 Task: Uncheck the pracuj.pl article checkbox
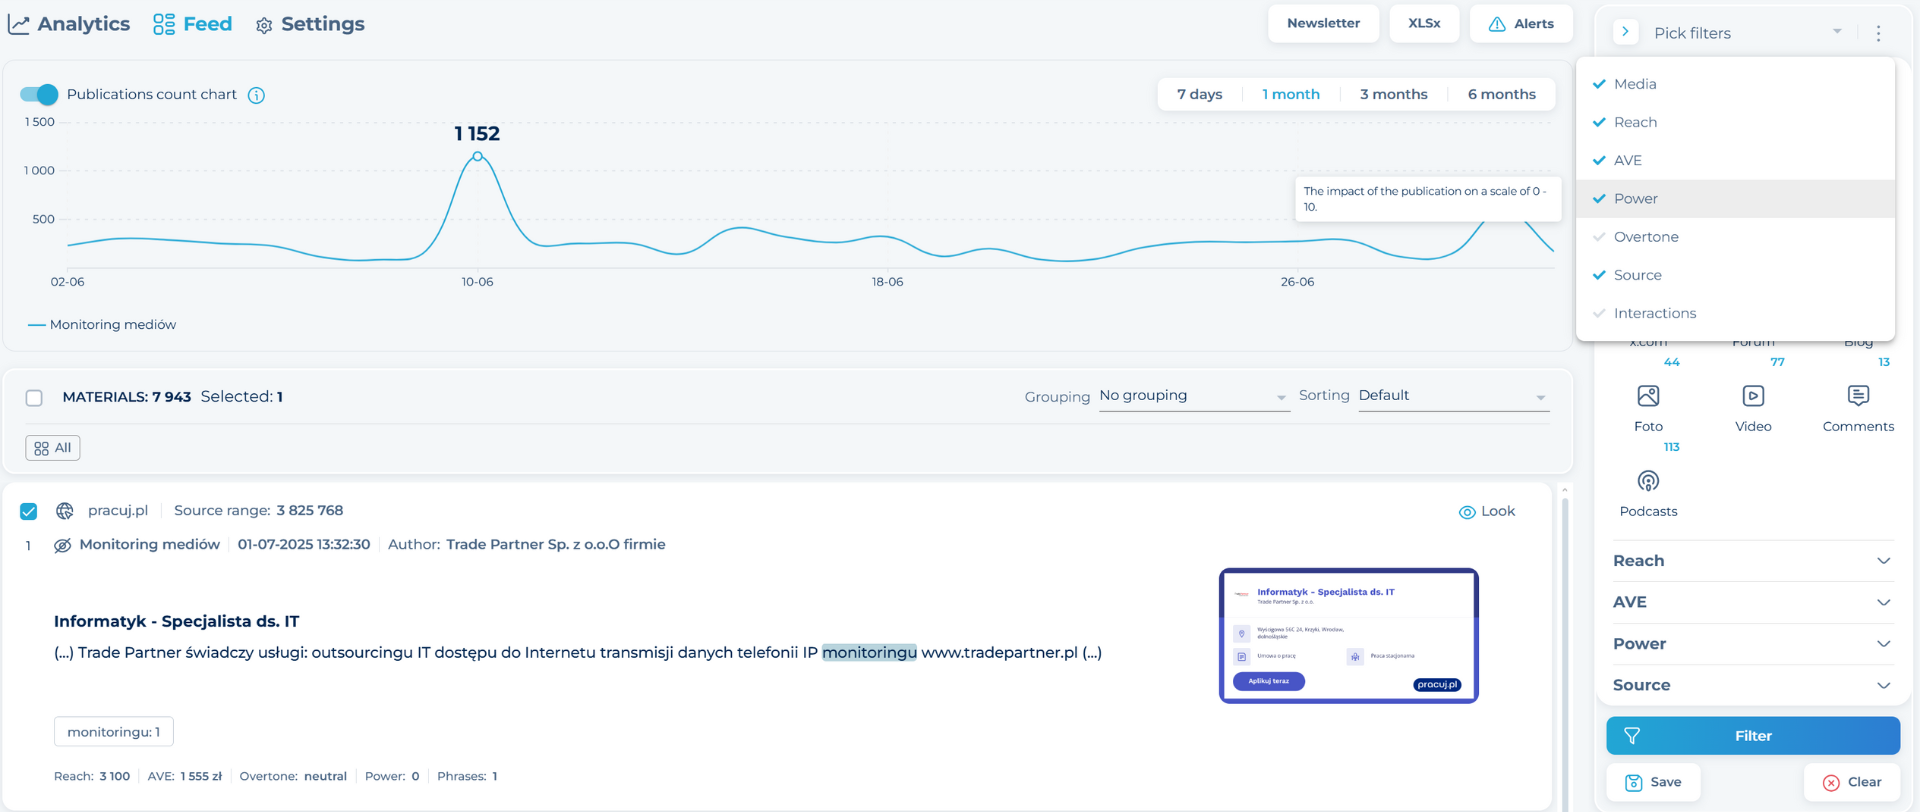click(29, 511)
